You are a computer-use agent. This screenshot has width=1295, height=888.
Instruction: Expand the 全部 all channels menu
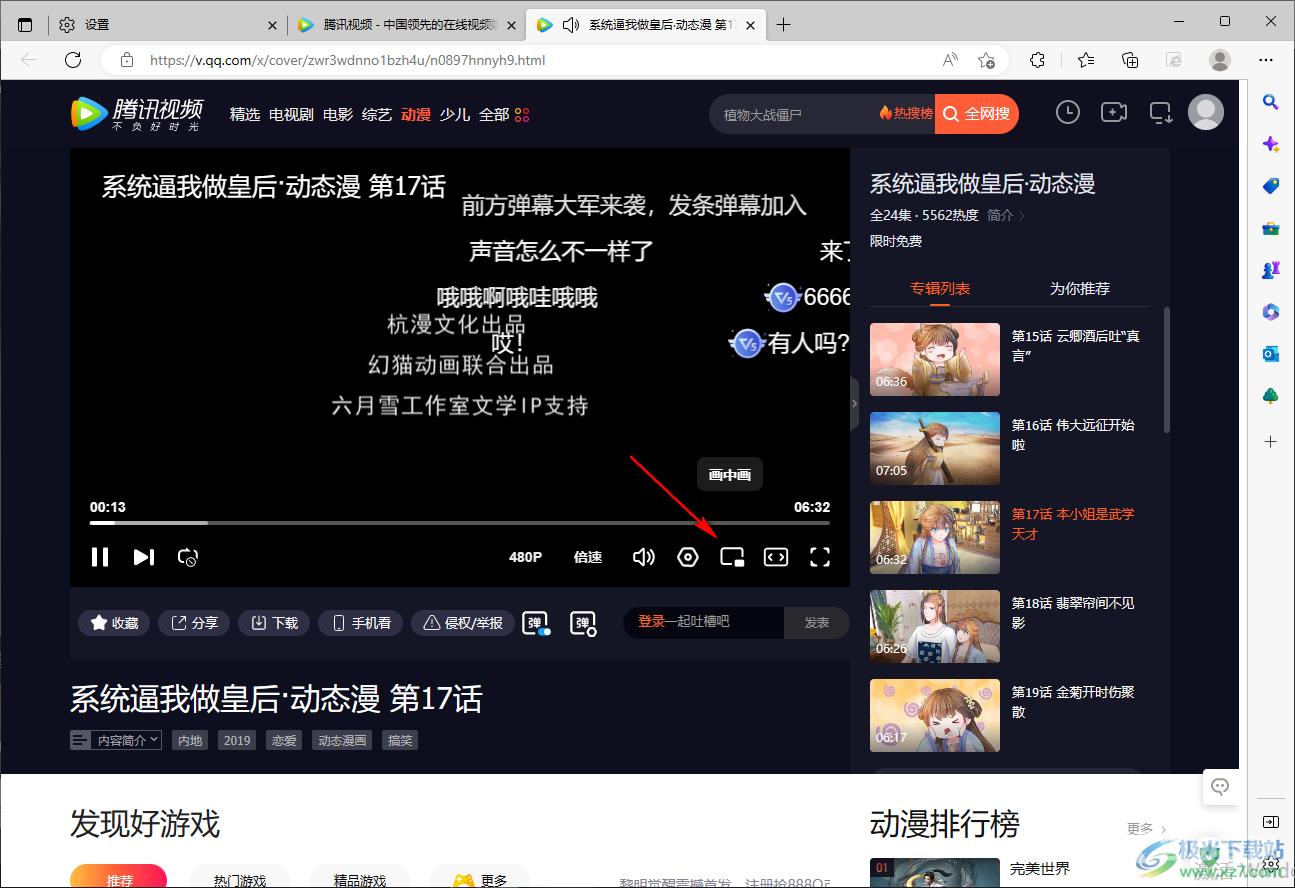pos(504,114)
